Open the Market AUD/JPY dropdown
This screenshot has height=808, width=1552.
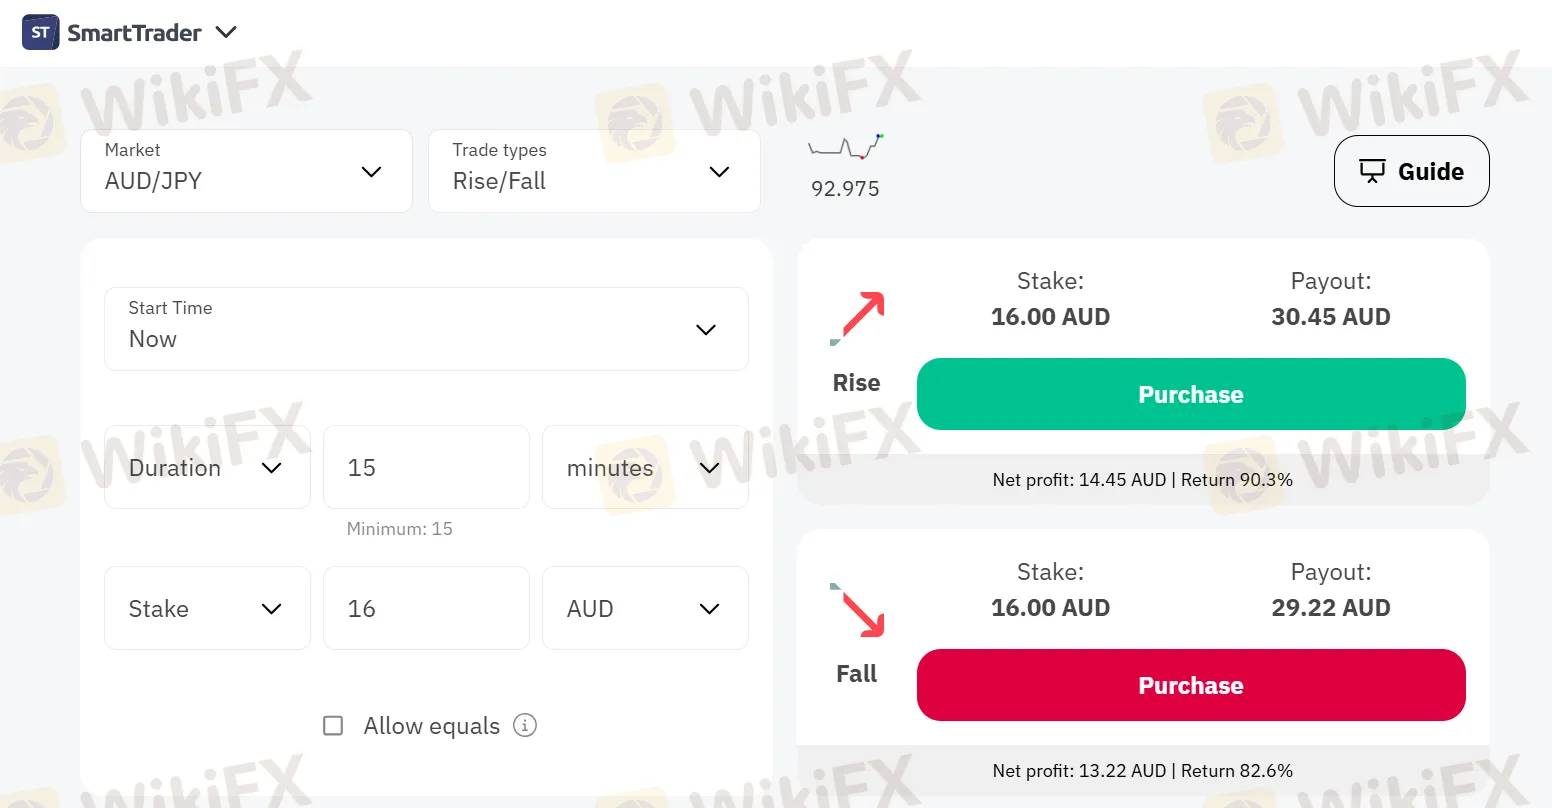[x=246, y=171]
